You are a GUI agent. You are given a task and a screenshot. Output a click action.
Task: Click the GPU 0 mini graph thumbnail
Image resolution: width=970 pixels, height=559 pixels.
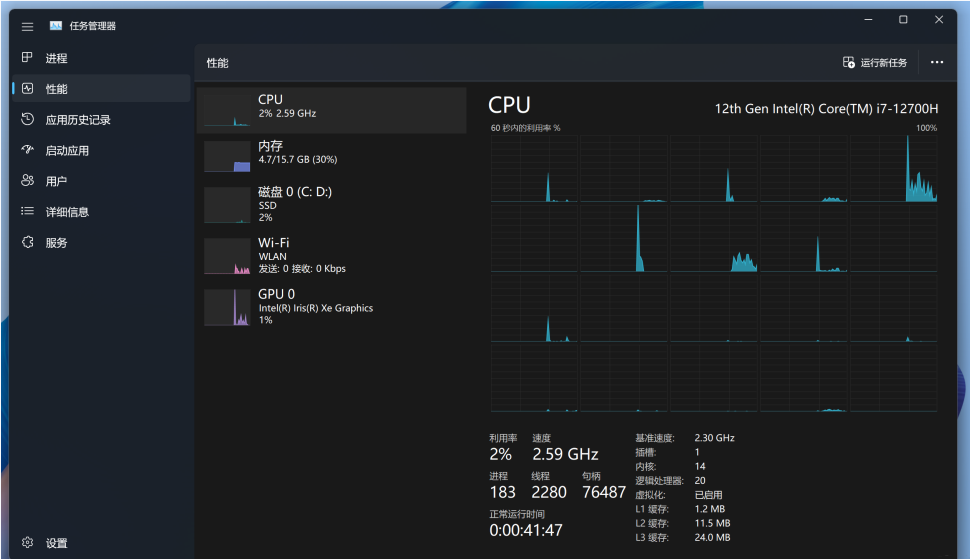pyautogui.click(x=227, y=307)
